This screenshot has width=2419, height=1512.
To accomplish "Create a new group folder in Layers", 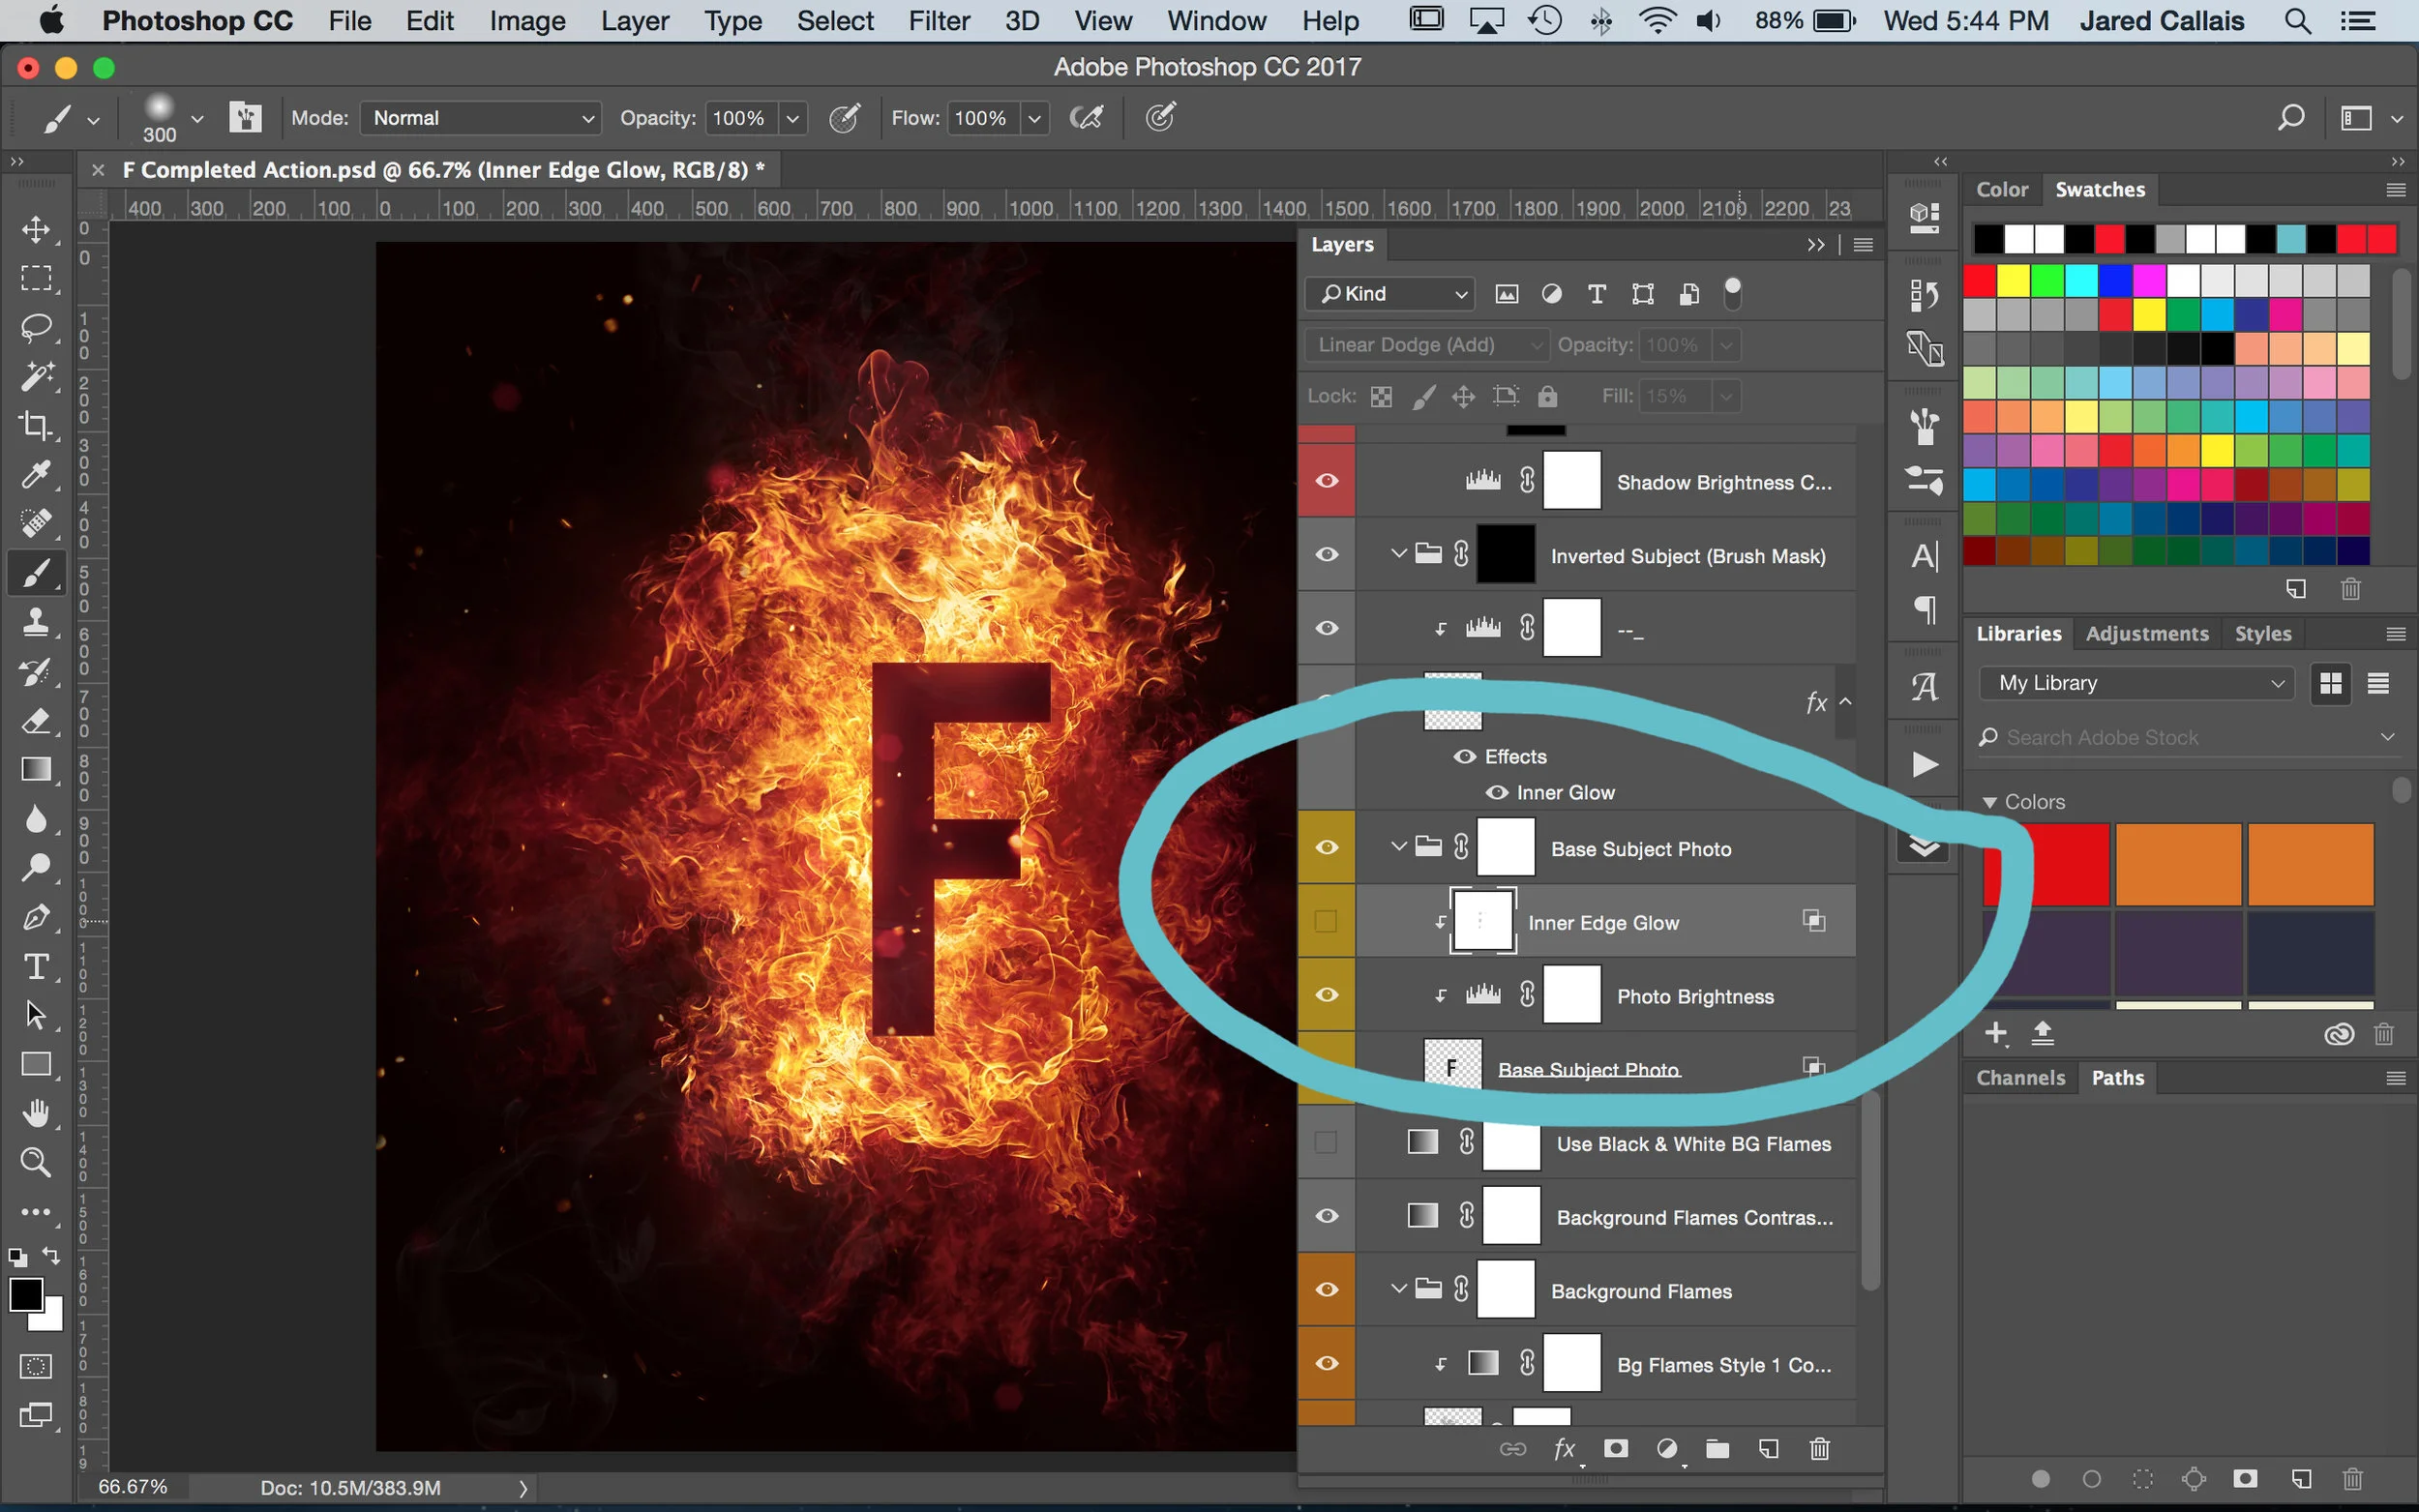I will 1717,1449.
